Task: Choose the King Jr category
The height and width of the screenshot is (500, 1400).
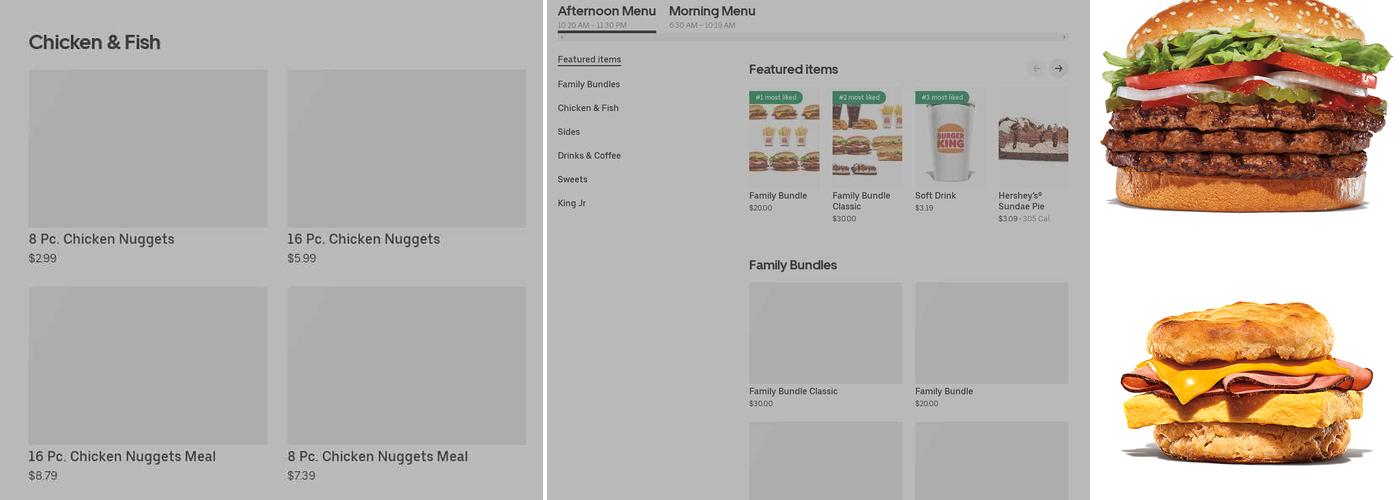Action: (x=572, y=204)
